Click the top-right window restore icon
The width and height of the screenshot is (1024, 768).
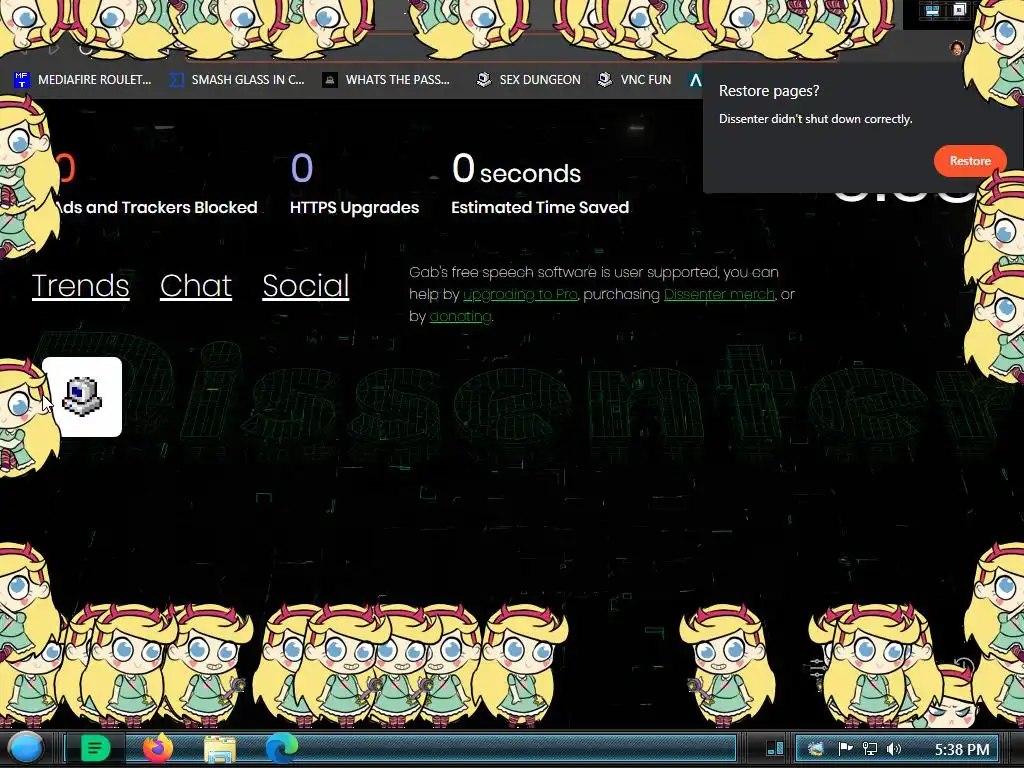959,10
